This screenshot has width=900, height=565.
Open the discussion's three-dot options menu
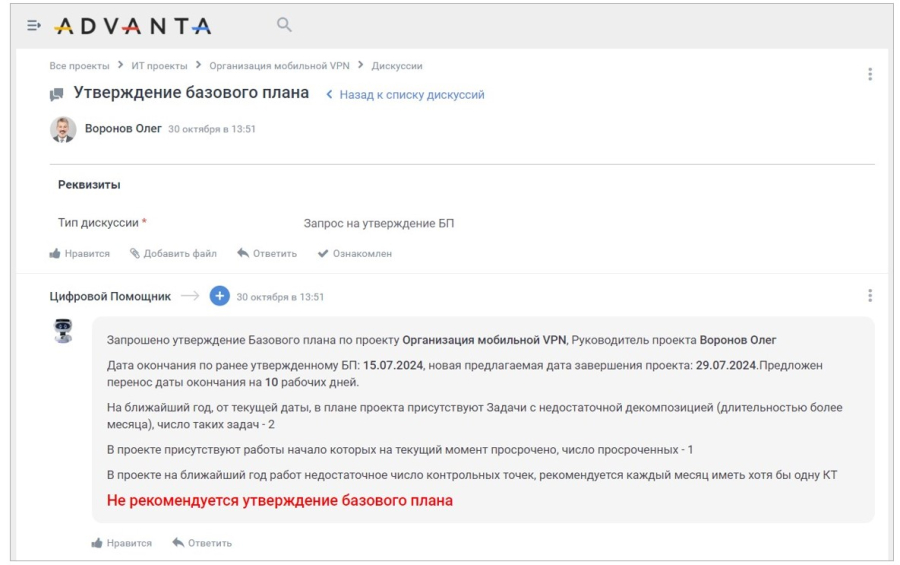point(870,74)
